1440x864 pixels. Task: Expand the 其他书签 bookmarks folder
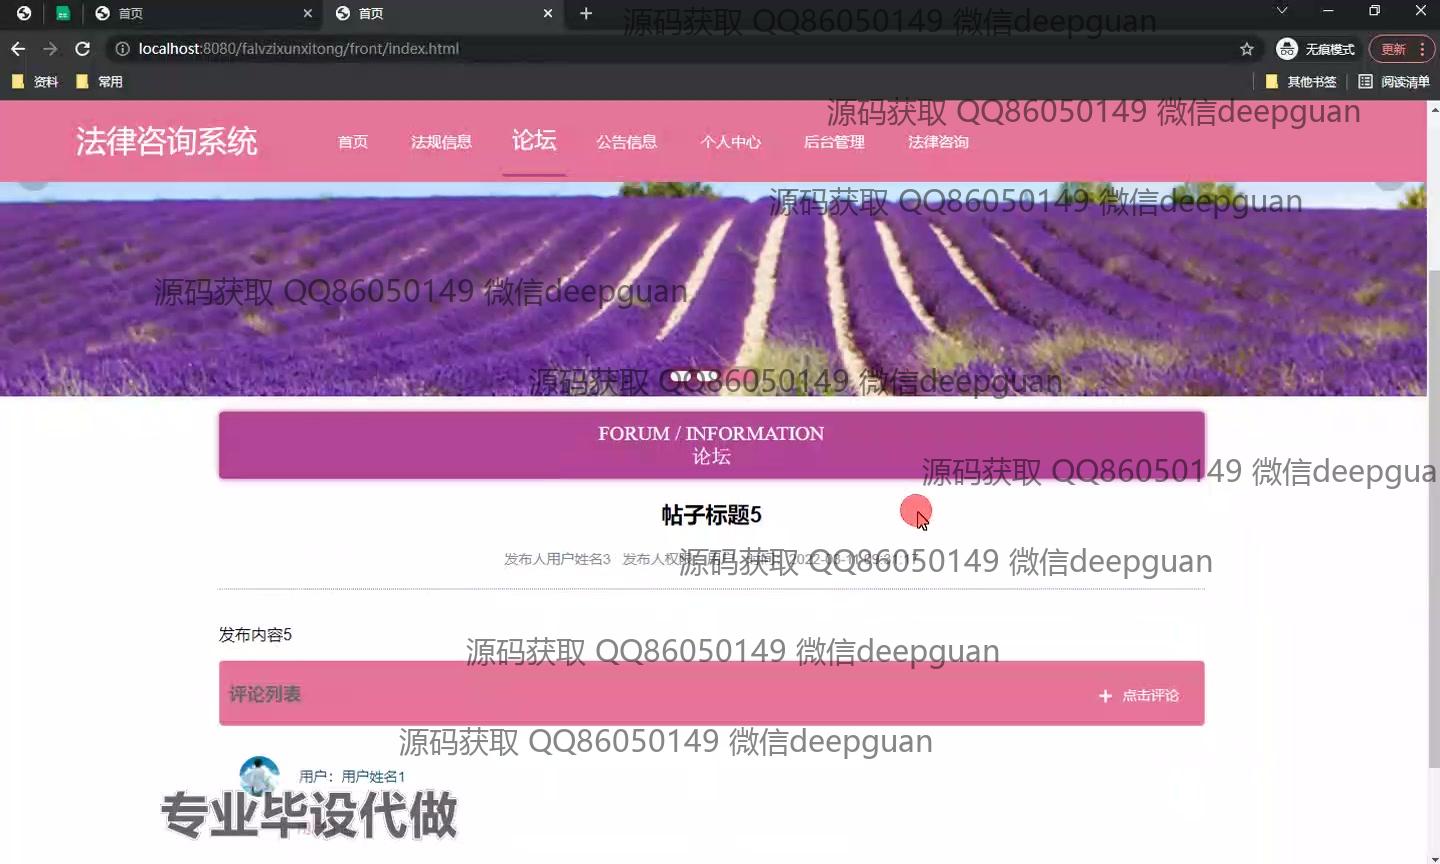pyautogui.click(x=1301, y=82)
